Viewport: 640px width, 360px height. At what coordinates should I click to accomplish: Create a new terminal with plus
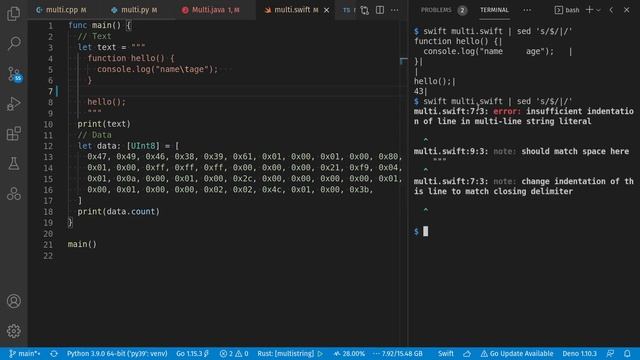[x=589, y=10]
